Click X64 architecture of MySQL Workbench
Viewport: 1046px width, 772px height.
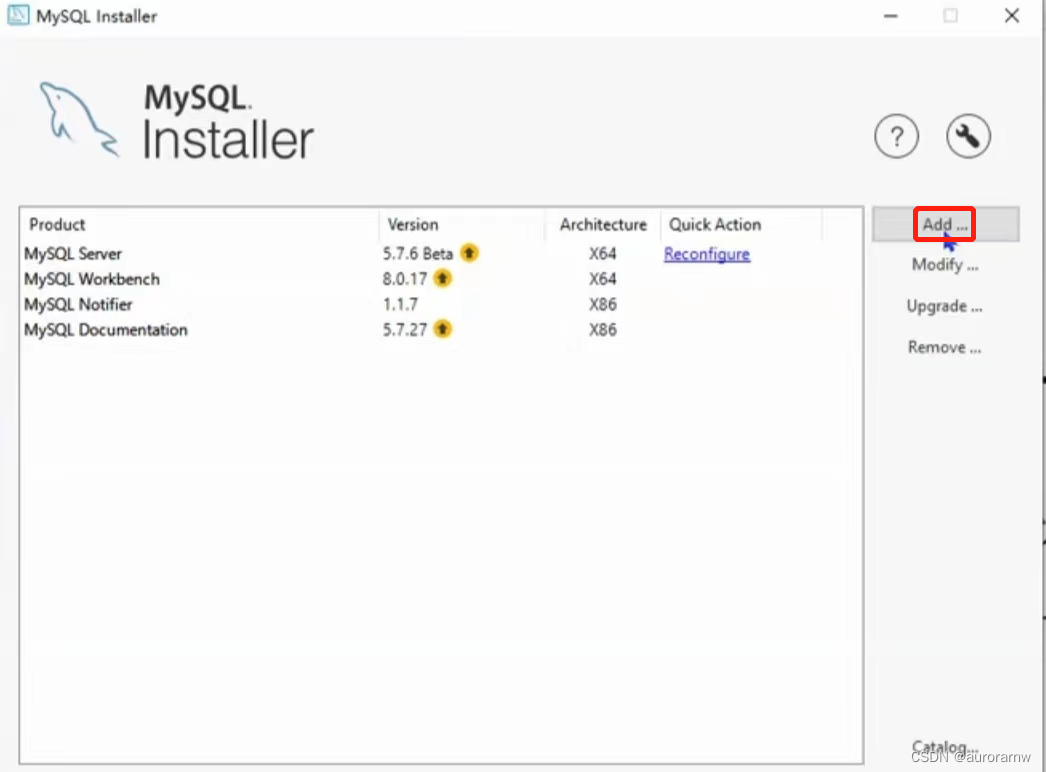[602, 279]
